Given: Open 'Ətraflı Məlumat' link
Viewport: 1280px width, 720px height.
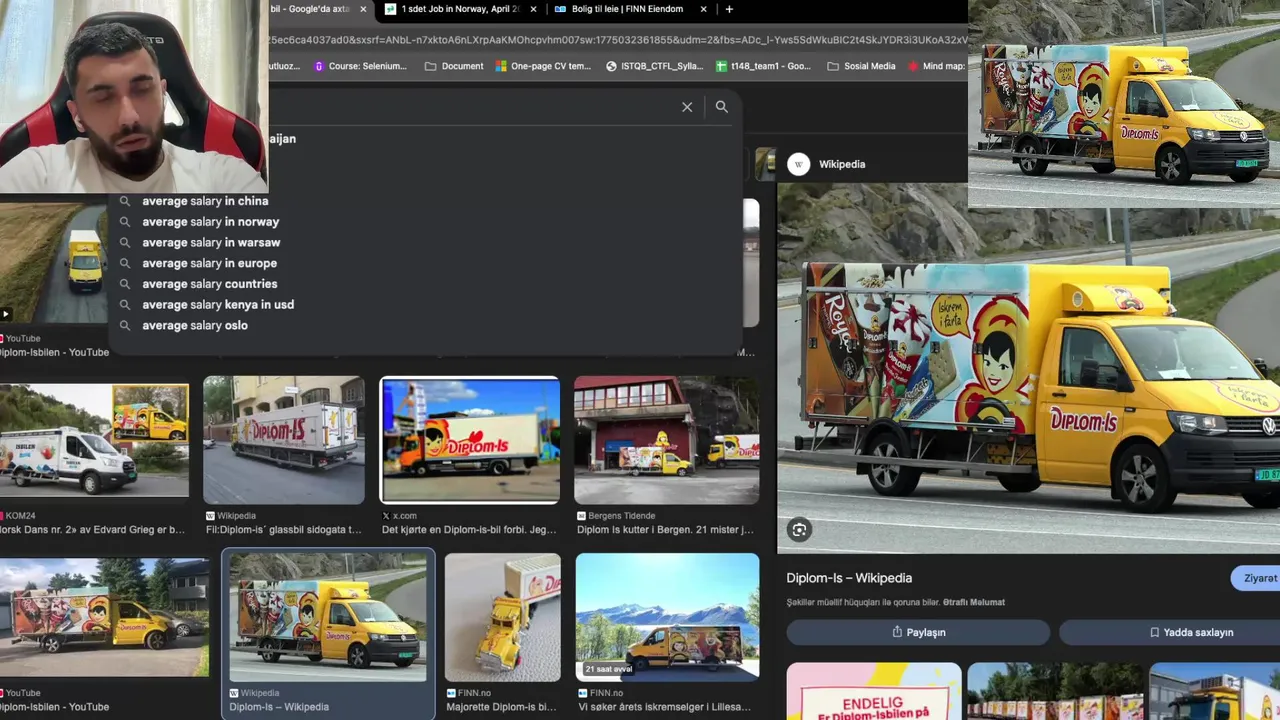Looking at the screenshot, I should click(x=974, y=602).
